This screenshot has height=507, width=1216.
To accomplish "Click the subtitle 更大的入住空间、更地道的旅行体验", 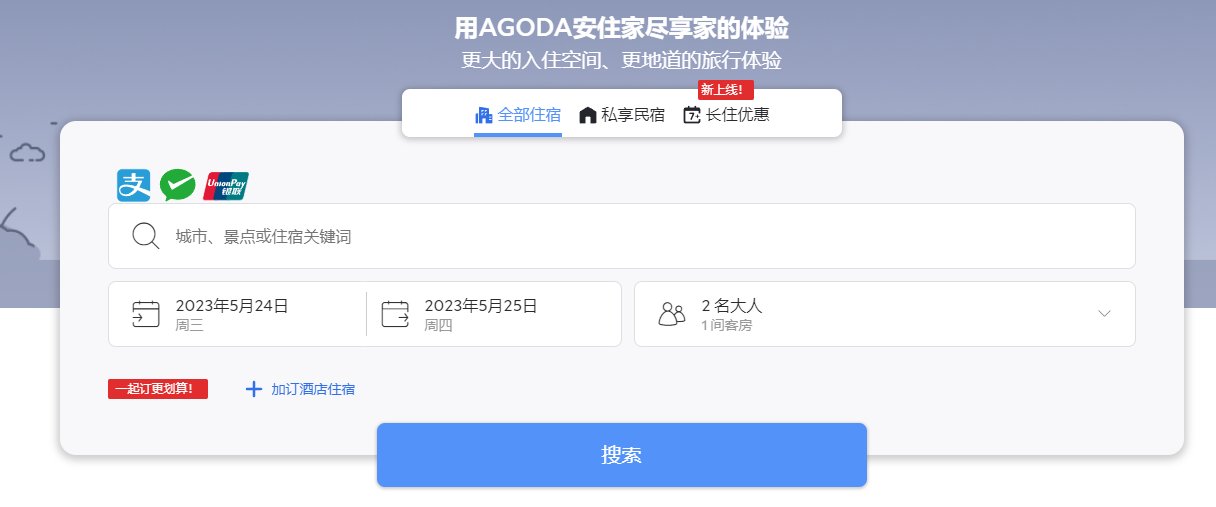I will [622, 60].
